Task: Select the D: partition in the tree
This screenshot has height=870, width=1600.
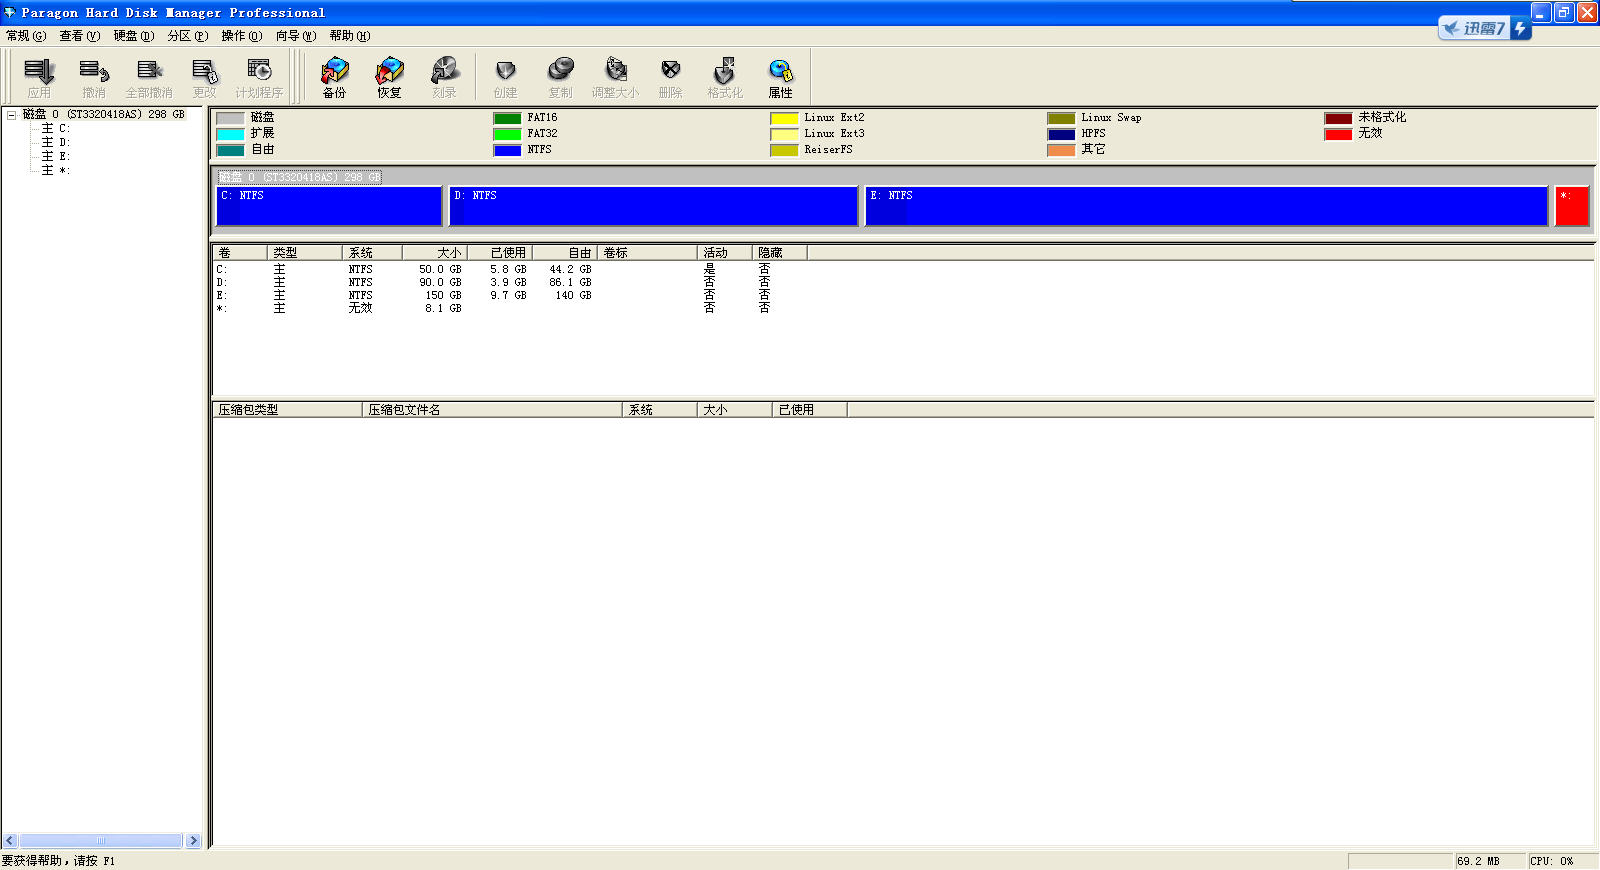Action: pyautogui.click(x=63, y=143)
